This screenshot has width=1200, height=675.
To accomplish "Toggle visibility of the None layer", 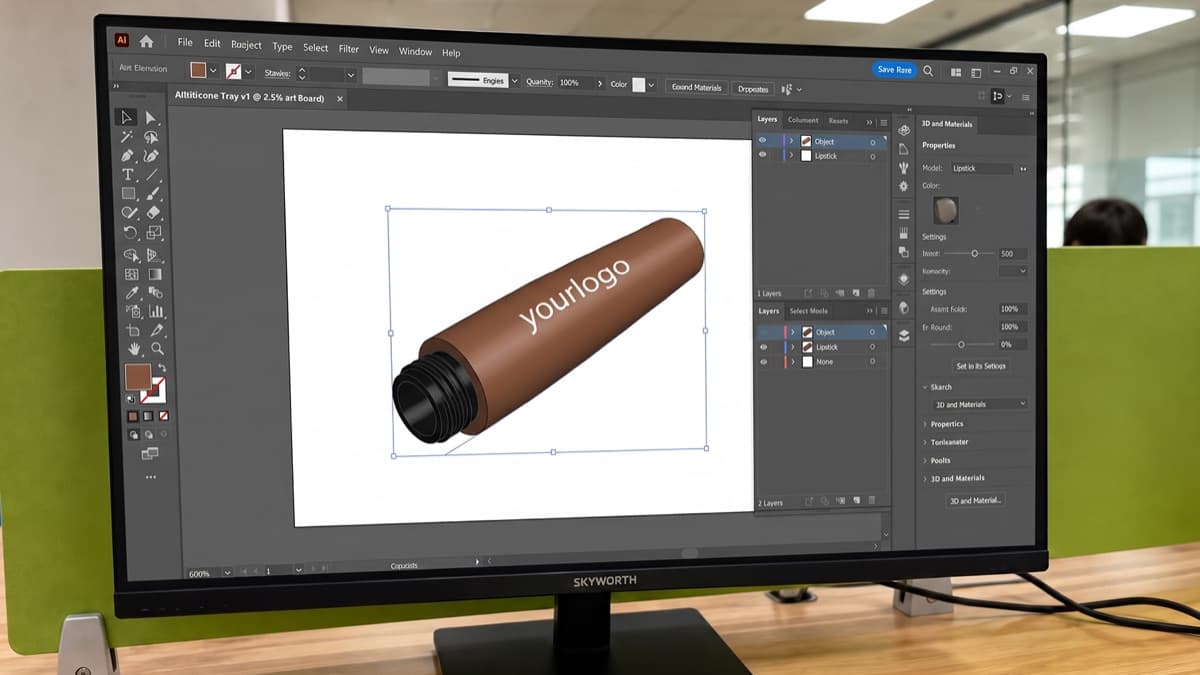I will tap(764, 362).
